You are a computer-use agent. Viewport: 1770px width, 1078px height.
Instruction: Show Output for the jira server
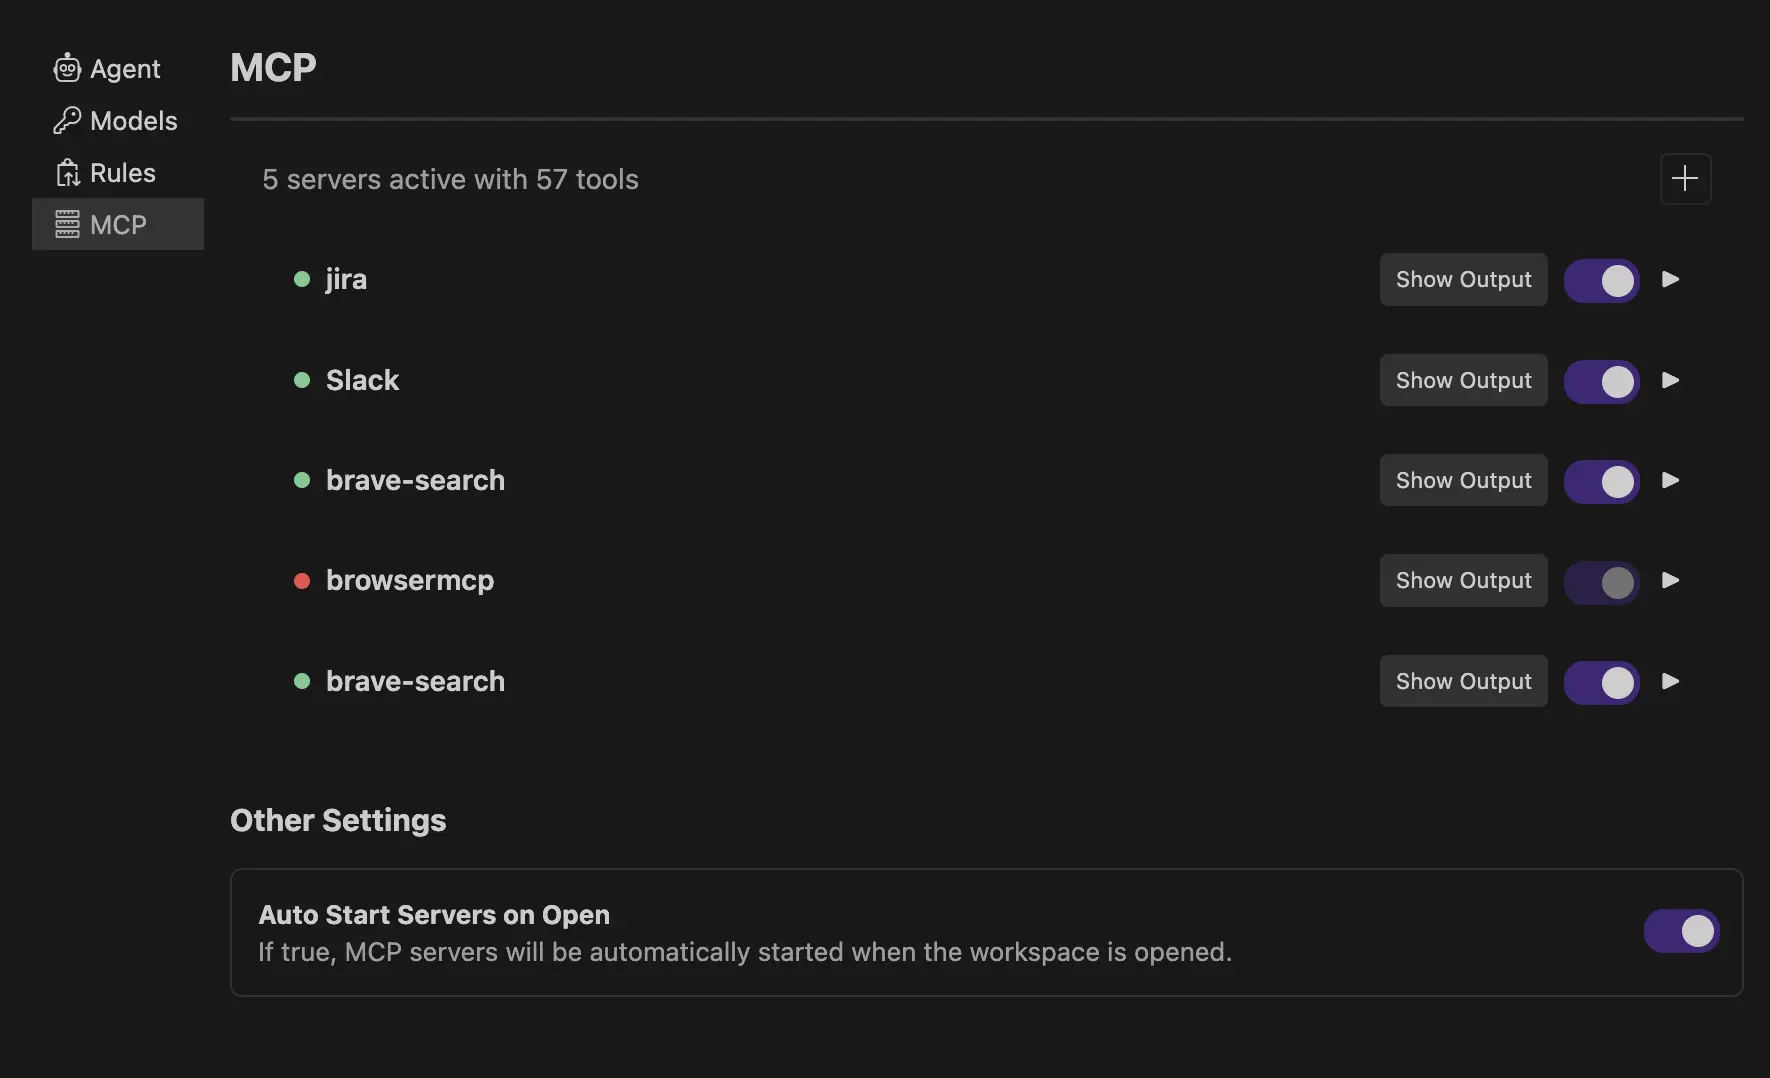[1463, 279]
